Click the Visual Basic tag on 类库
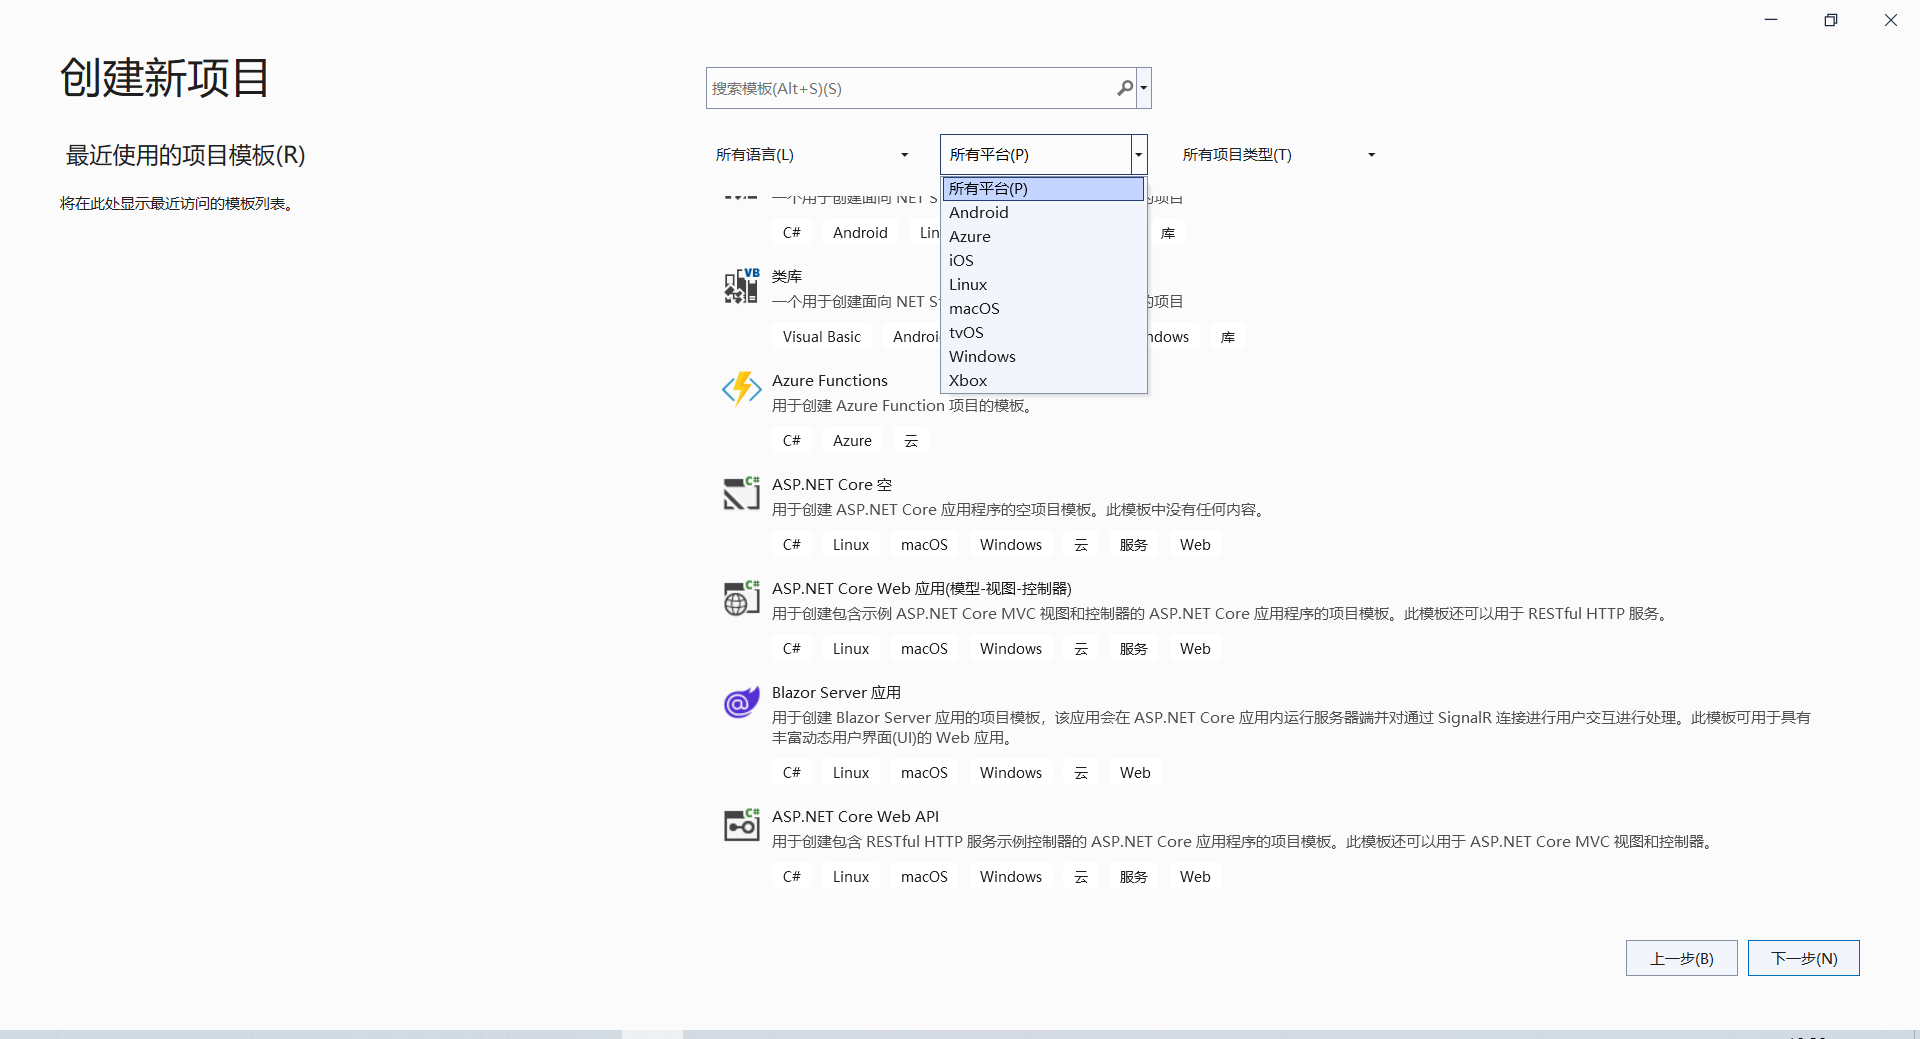Viewport: 1920px width, 1039px height. click(822, 337)
